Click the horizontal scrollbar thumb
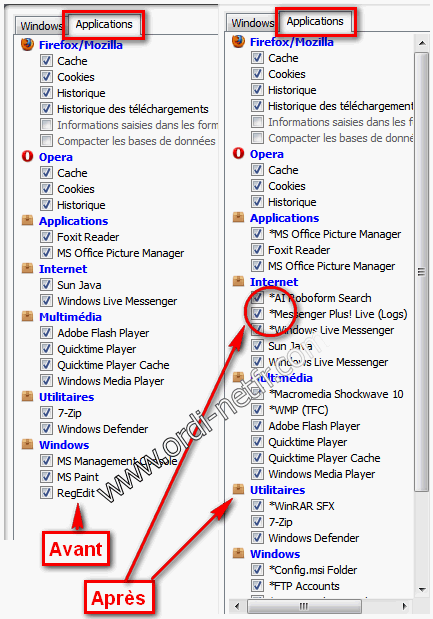Image resolution: width=433 pixels, height=619 pixels. click(x=304, y=606)
